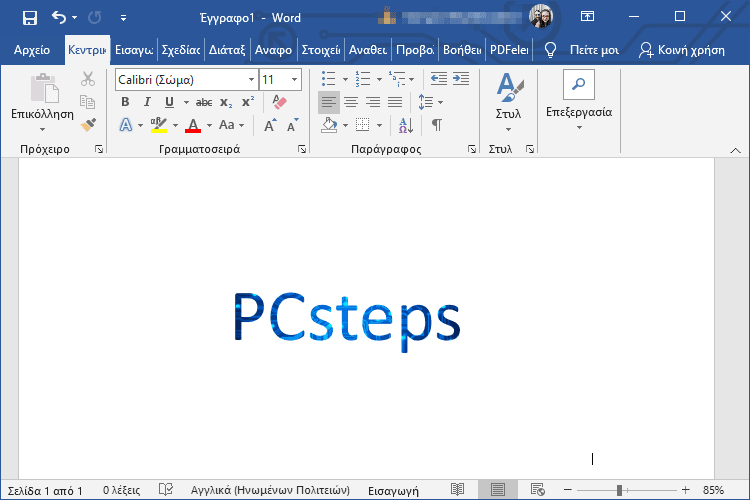Click the shading paint bucket icon
This screenshot has height=500, width=750.
click(329, 125)
